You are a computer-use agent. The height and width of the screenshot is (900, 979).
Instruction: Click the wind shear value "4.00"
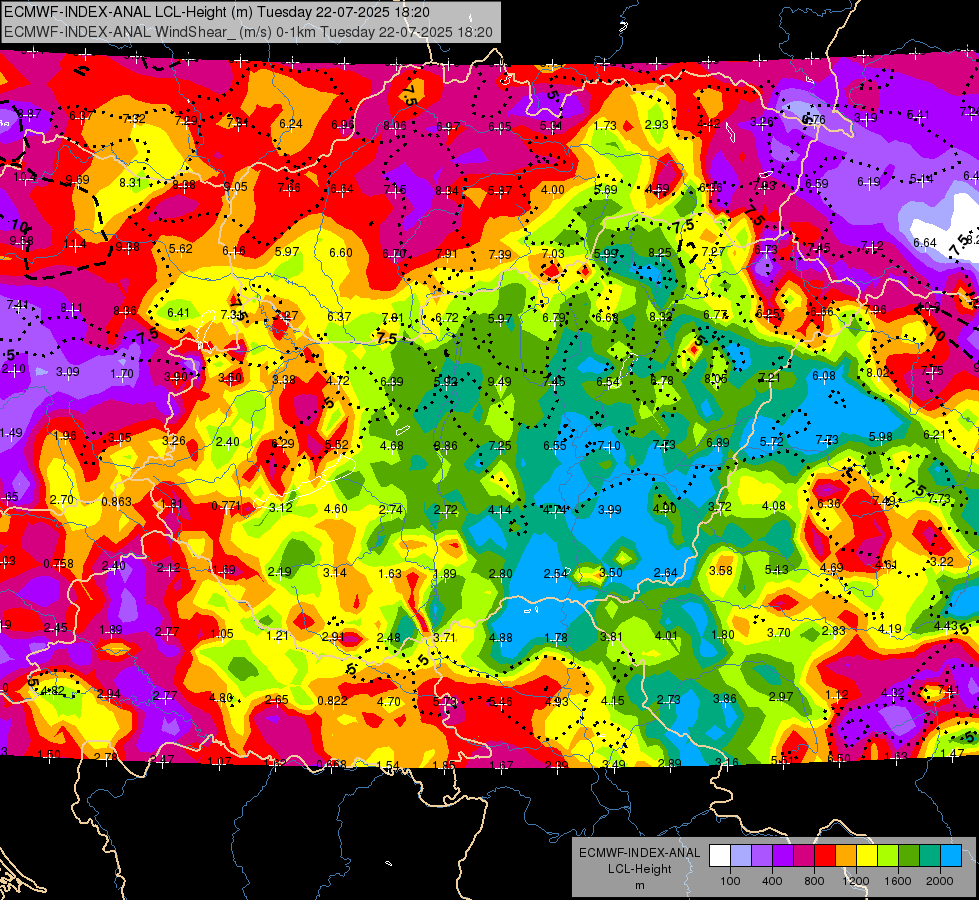pyautogui.click(x=553, y=190)
